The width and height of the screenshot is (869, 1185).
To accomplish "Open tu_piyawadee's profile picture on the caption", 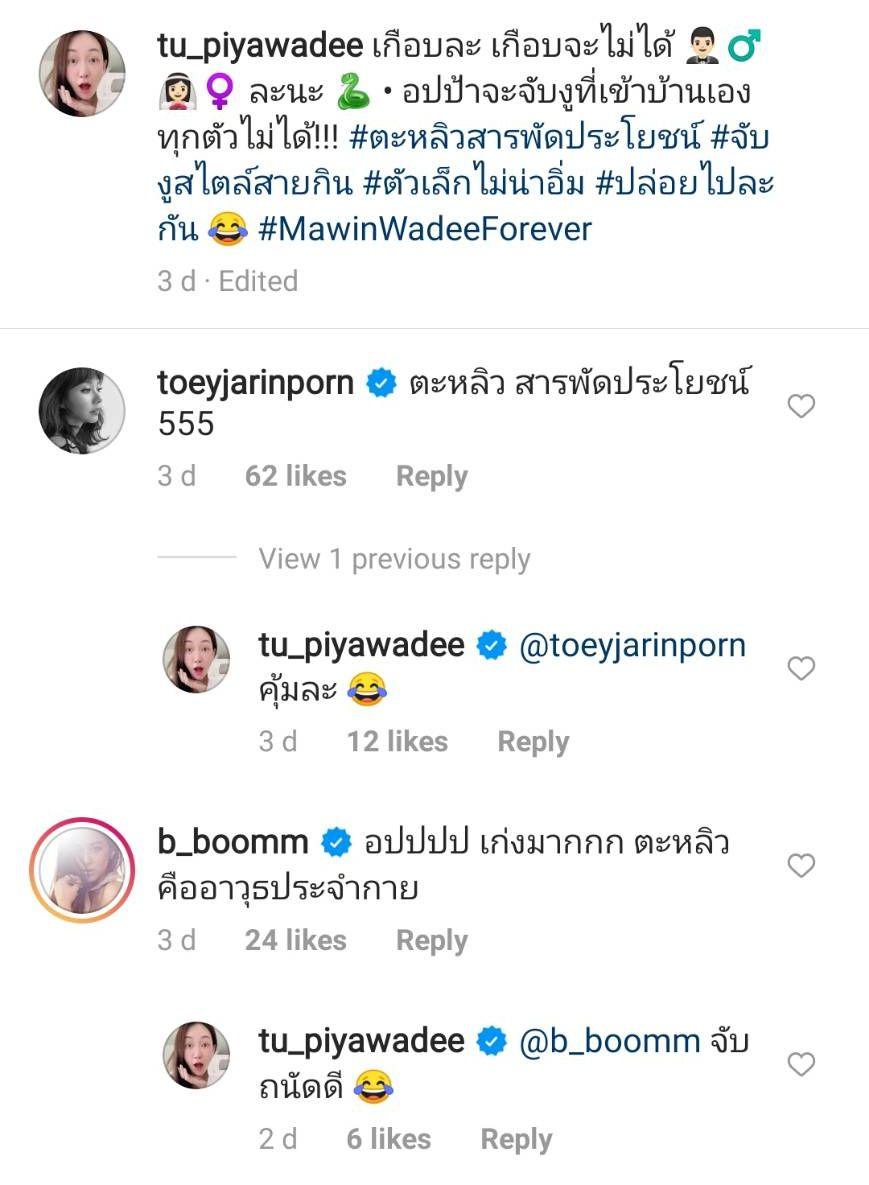I will point(82,73).
